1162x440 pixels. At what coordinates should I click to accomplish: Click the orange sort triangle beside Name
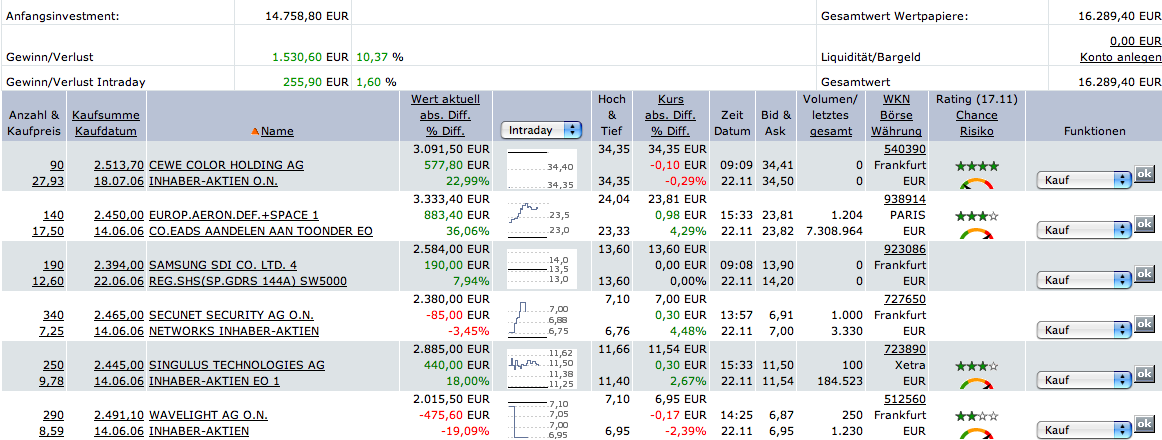(255, 131)
